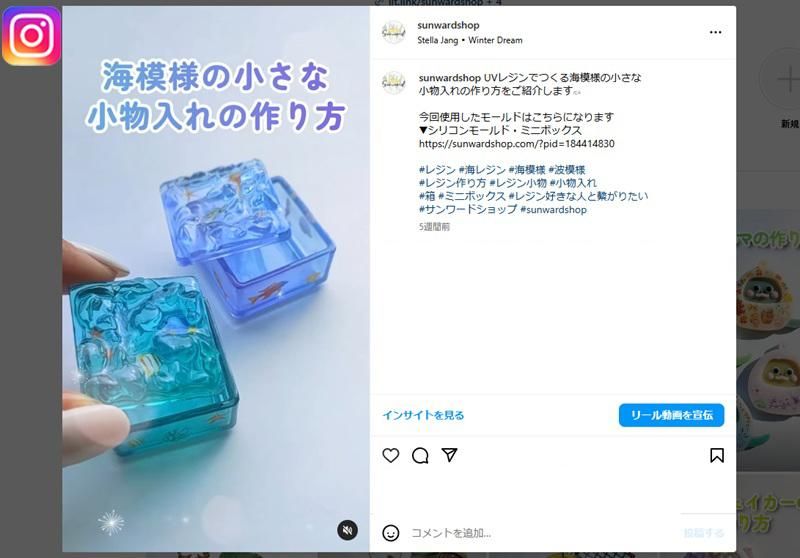Click the Instagram logo
This screenshot has height=558, width=800.
tap(32, 36)
